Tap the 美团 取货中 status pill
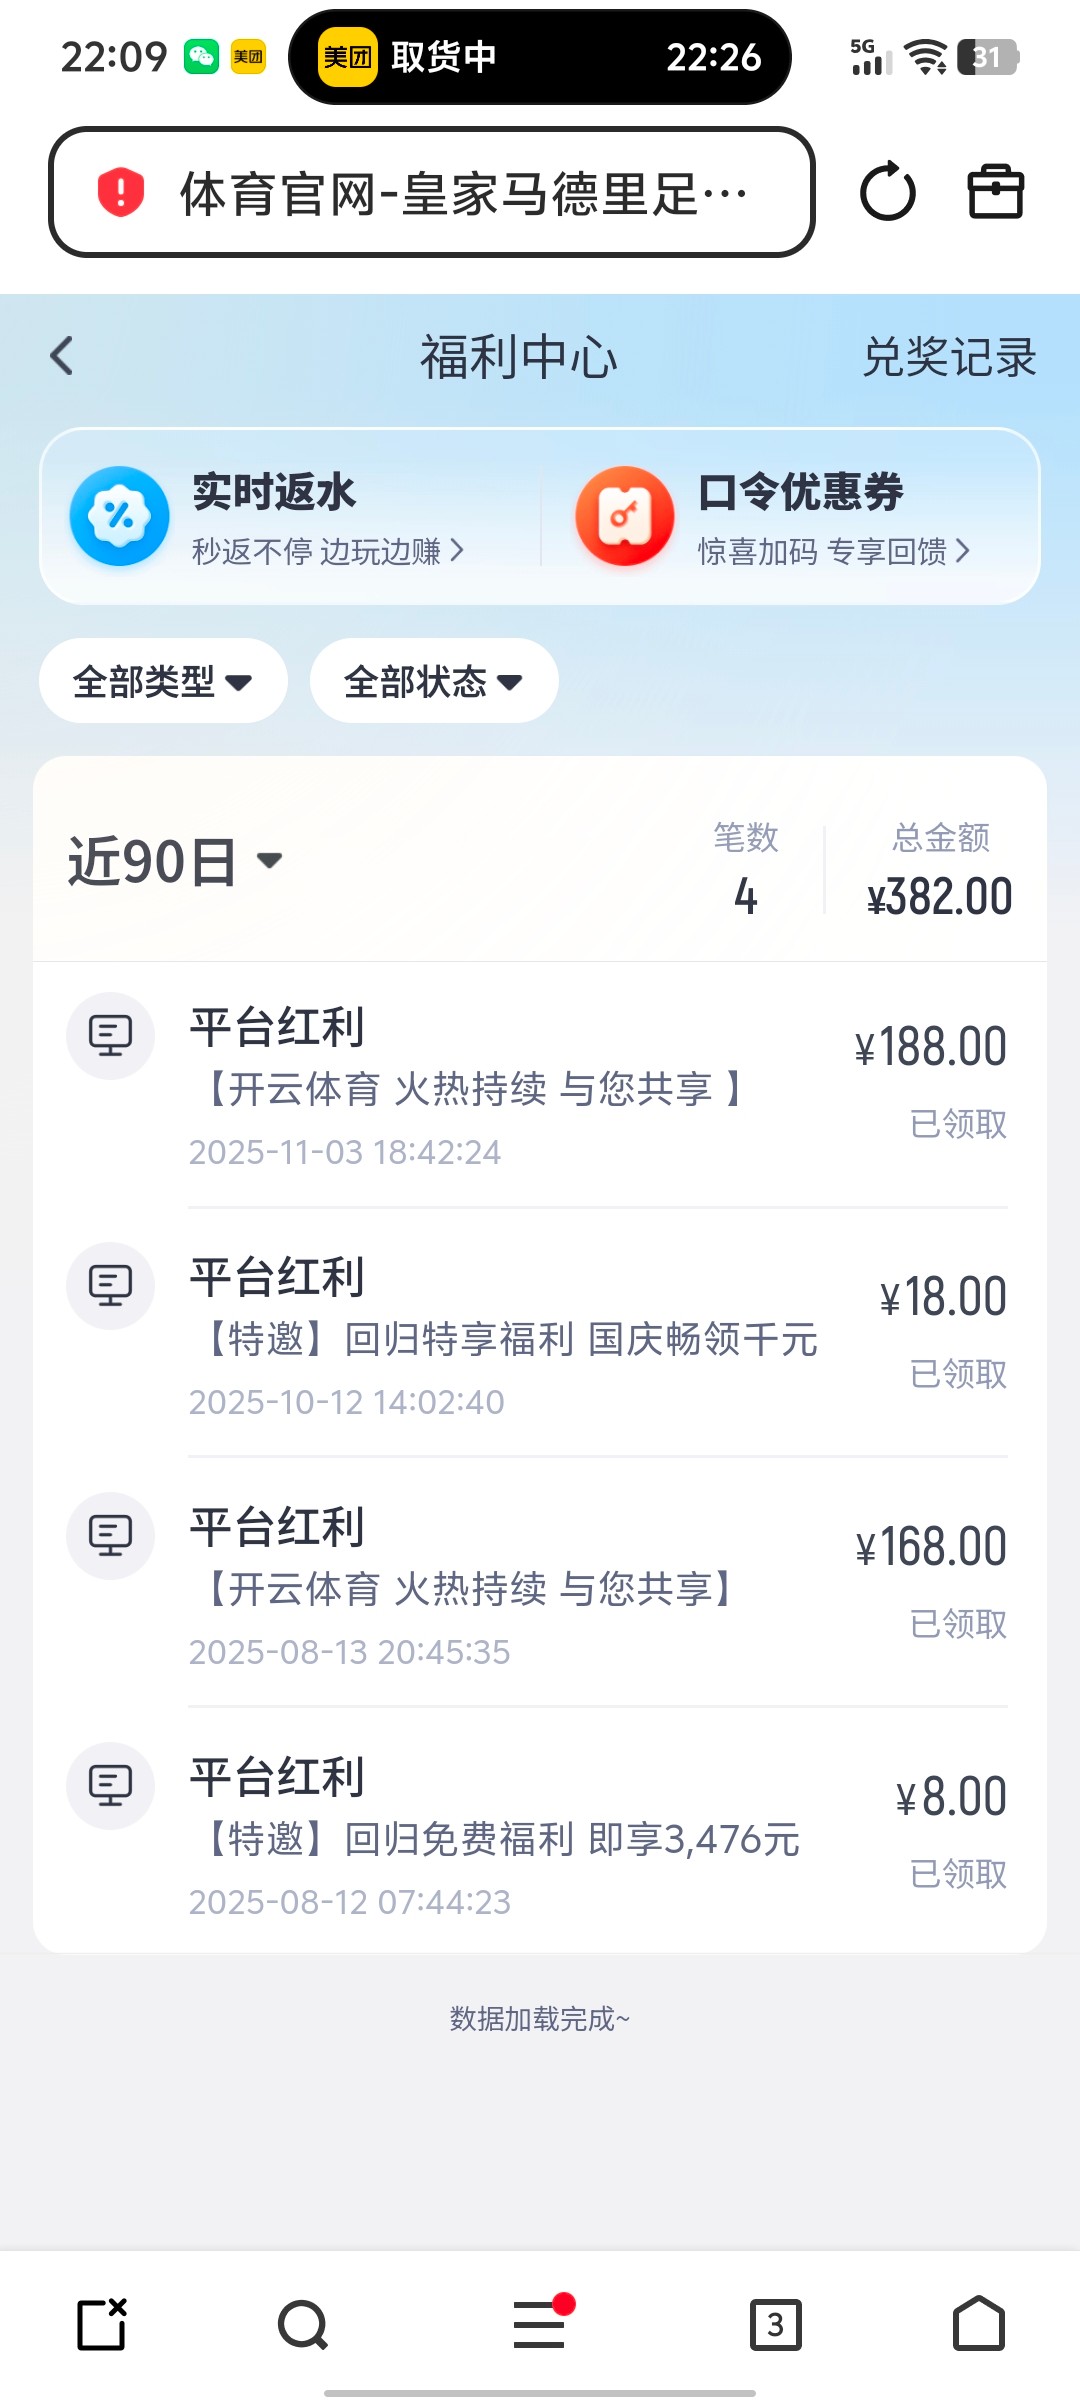Image resolution: width=1080 pixels, height=2400 pixels. click(540, 57)
